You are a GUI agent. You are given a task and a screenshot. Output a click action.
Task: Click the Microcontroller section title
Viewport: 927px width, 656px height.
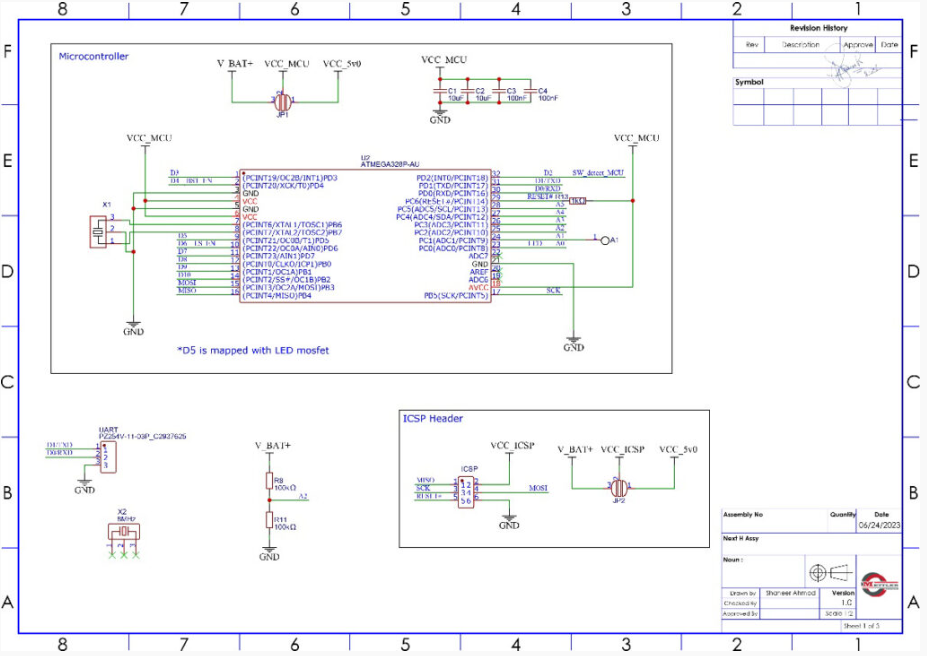94,57
